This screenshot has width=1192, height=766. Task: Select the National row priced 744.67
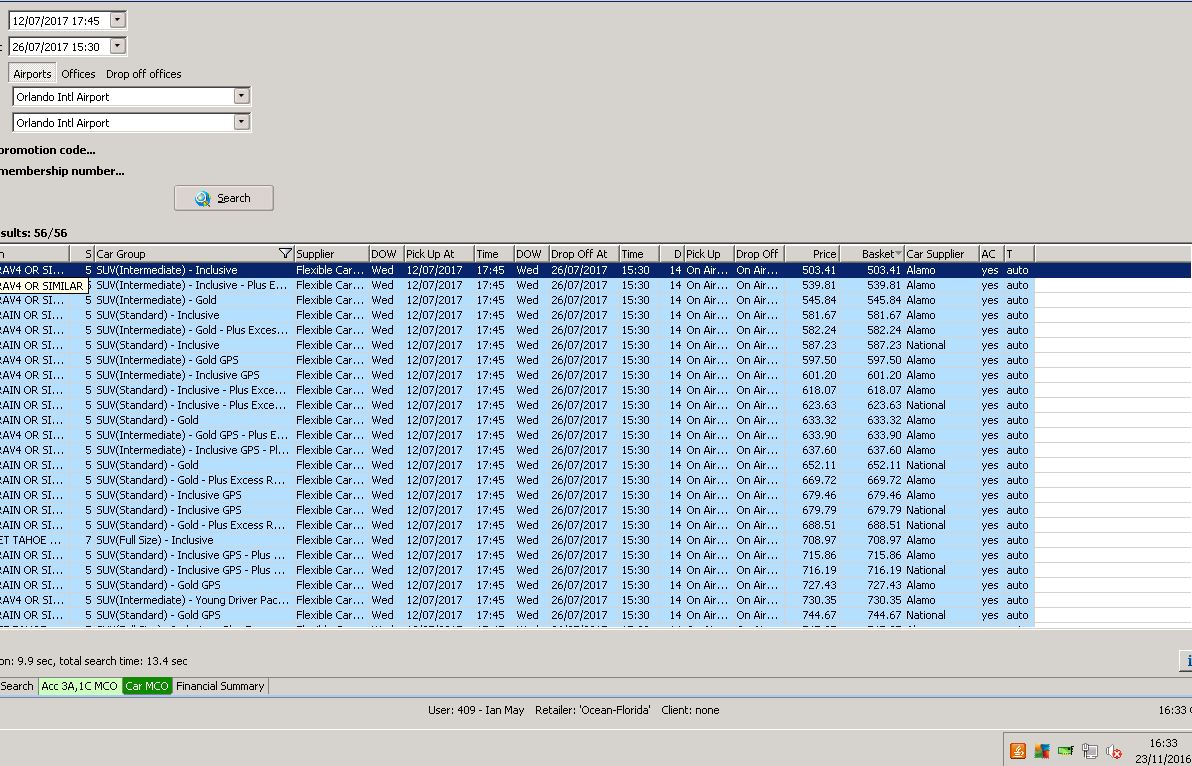pos(517,616)
